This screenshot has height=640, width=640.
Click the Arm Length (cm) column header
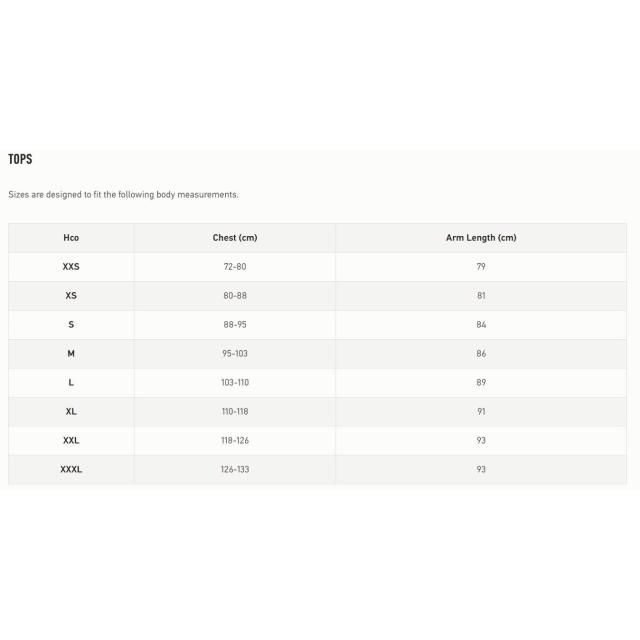[481, 238]
